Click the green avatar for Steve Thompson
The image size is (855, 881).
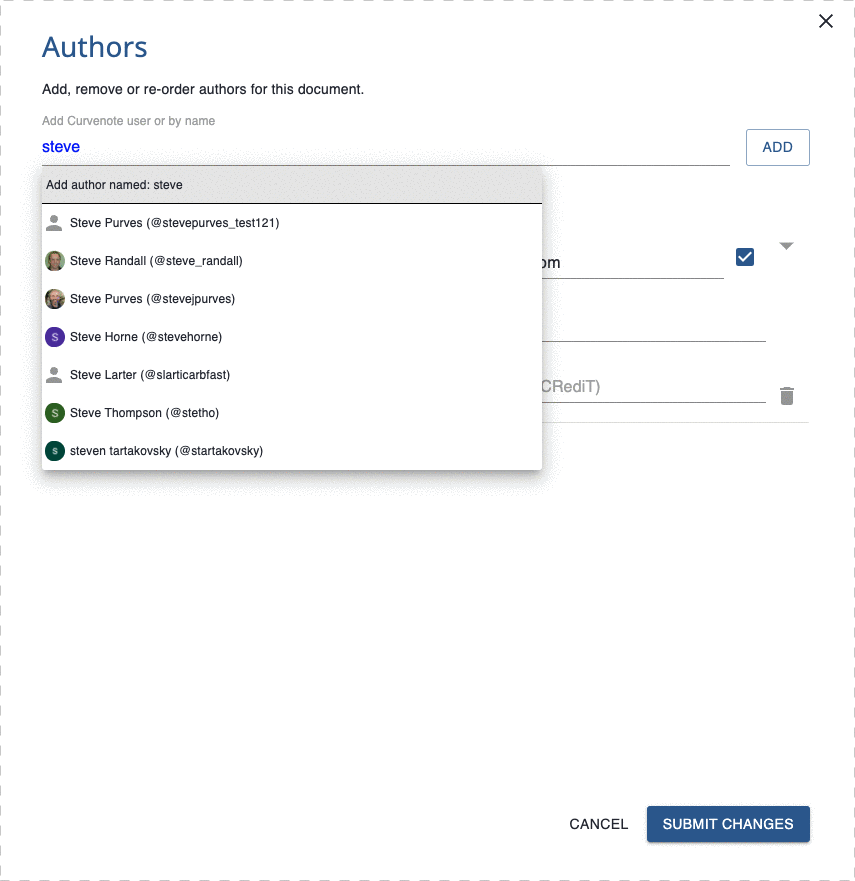(55, 413)
